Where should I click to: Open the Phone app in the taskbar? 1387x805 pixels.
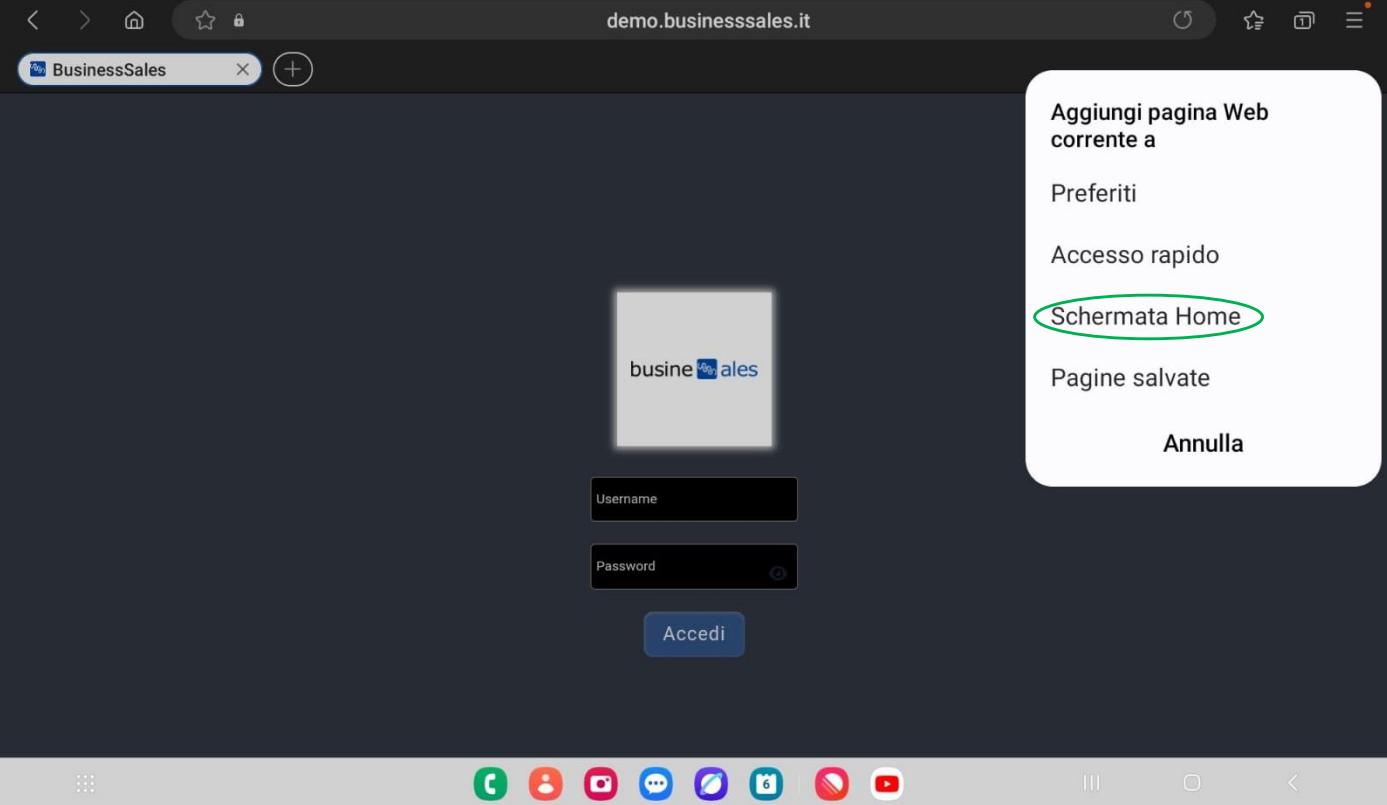coord(491,783)
